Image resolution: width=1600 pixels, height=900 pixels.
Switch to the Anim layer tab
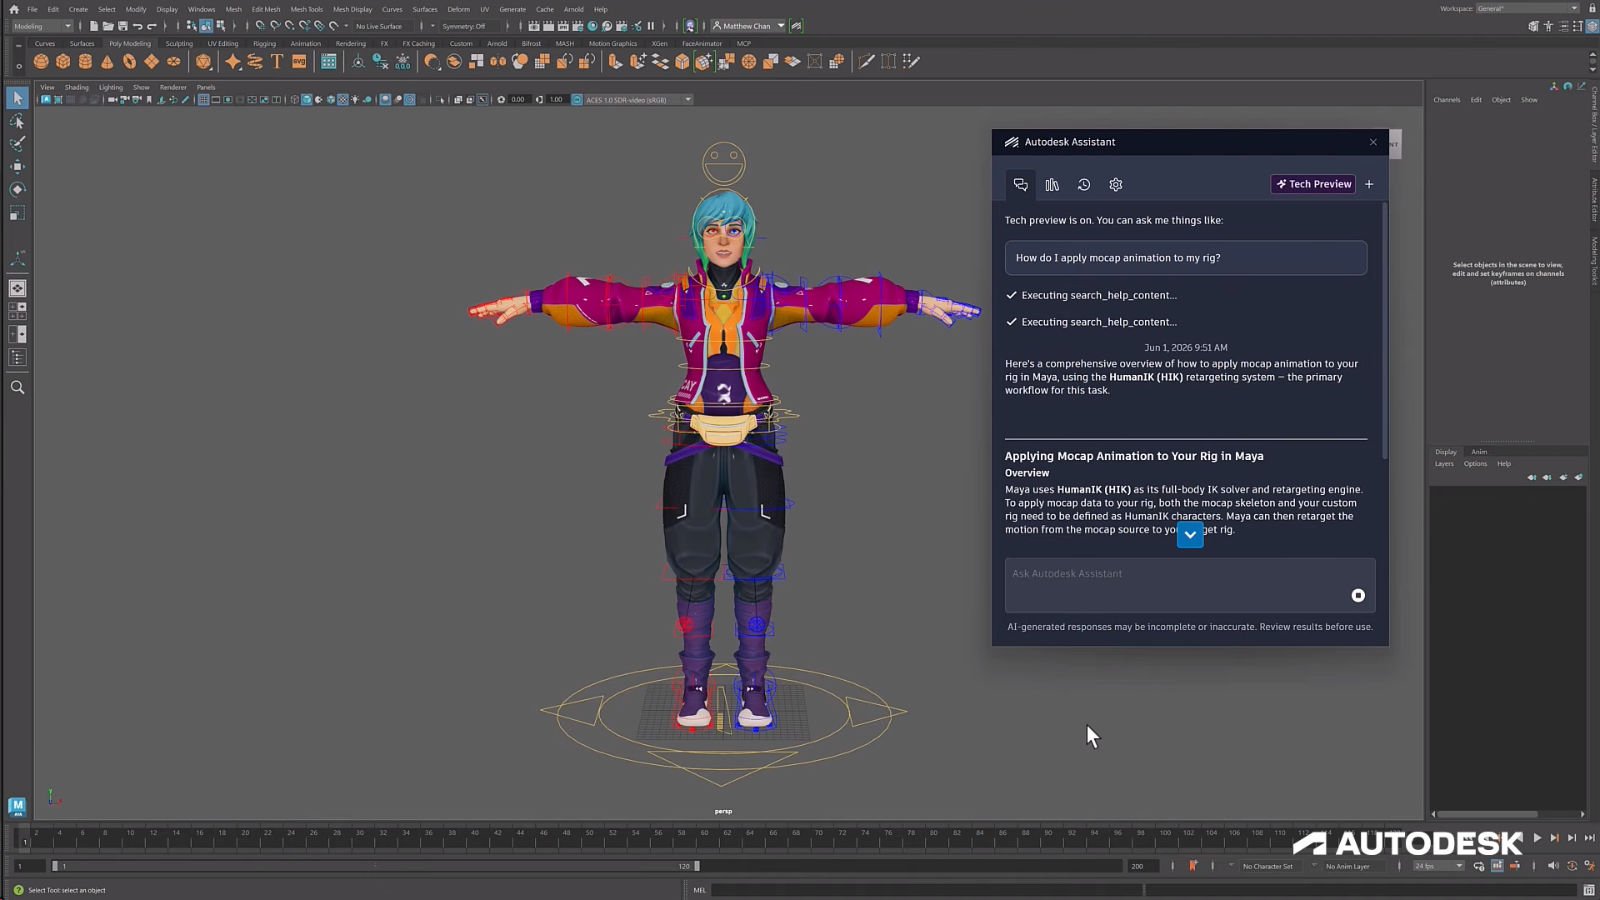[x=1479, y=452]
